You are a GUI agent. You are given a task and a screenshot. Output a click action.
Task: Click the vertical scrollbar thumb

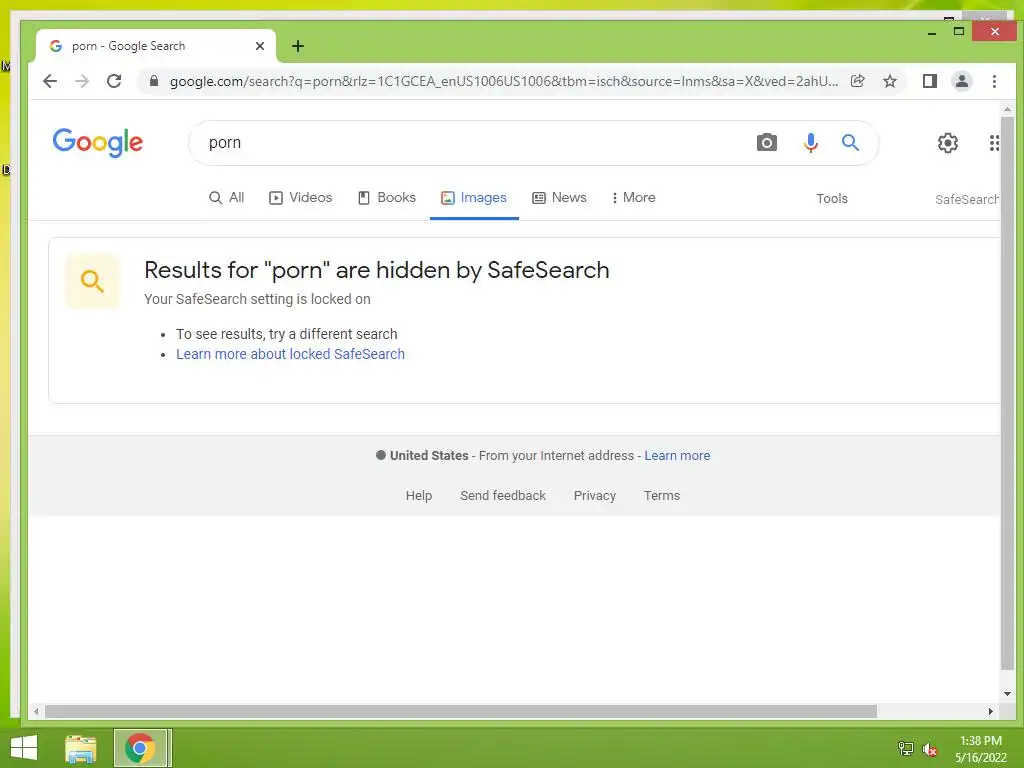[1008, 394]
